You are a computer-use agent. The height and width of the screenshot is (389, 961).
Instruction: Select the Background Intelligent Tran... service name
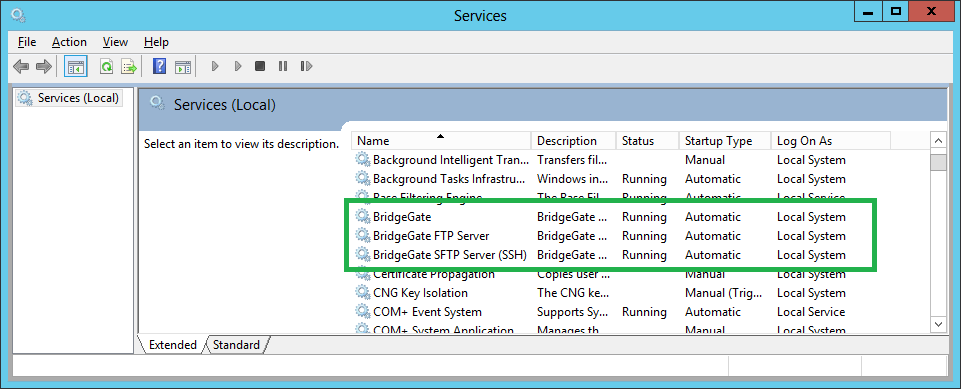450,160
